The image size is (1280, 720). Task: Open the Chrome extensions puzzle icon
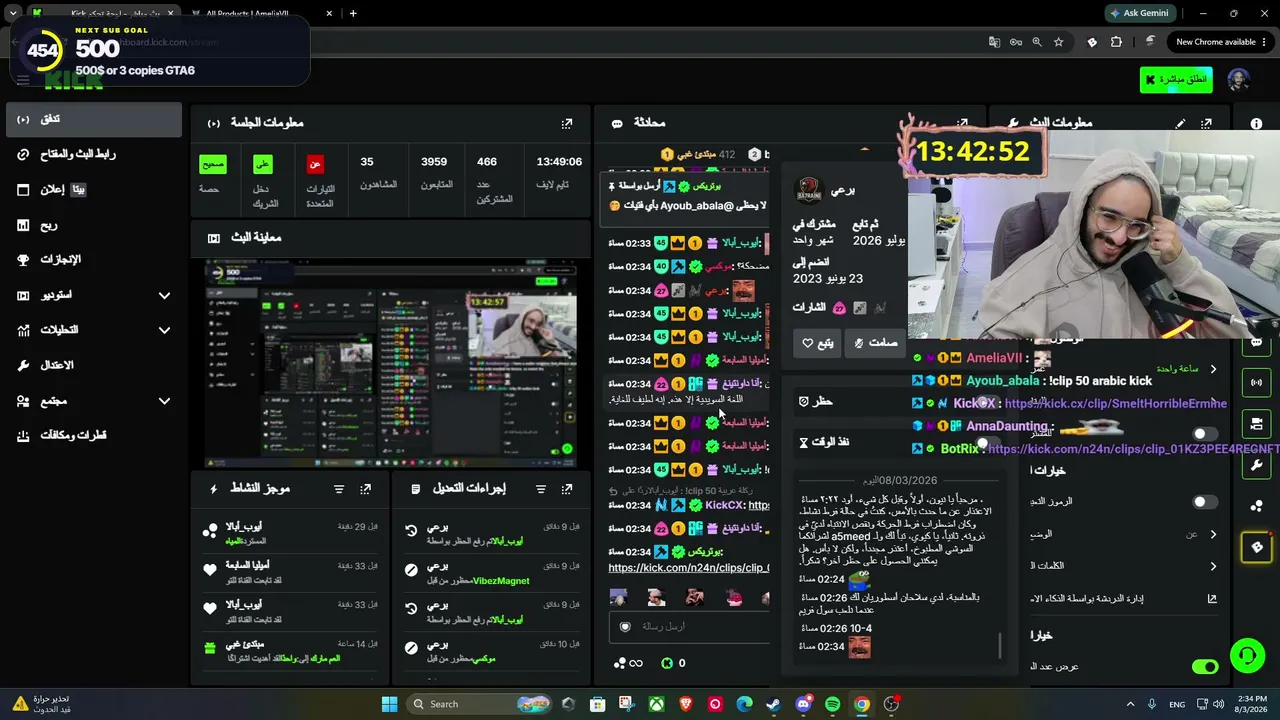click(1116, 42)
